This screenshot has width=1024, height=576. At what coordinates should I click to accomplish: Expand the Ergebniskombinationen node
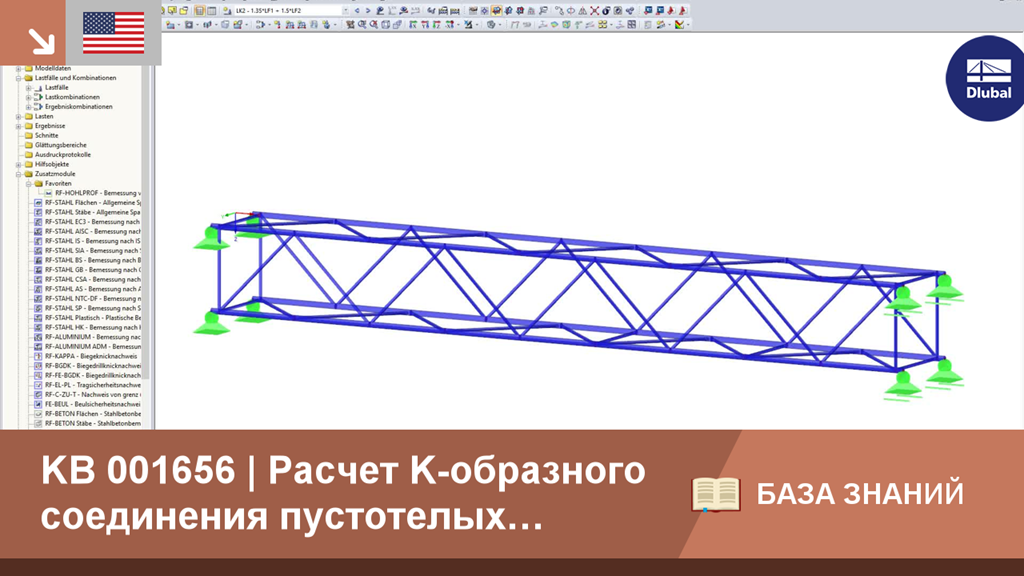pyautogui.click(x=28, y=107)
